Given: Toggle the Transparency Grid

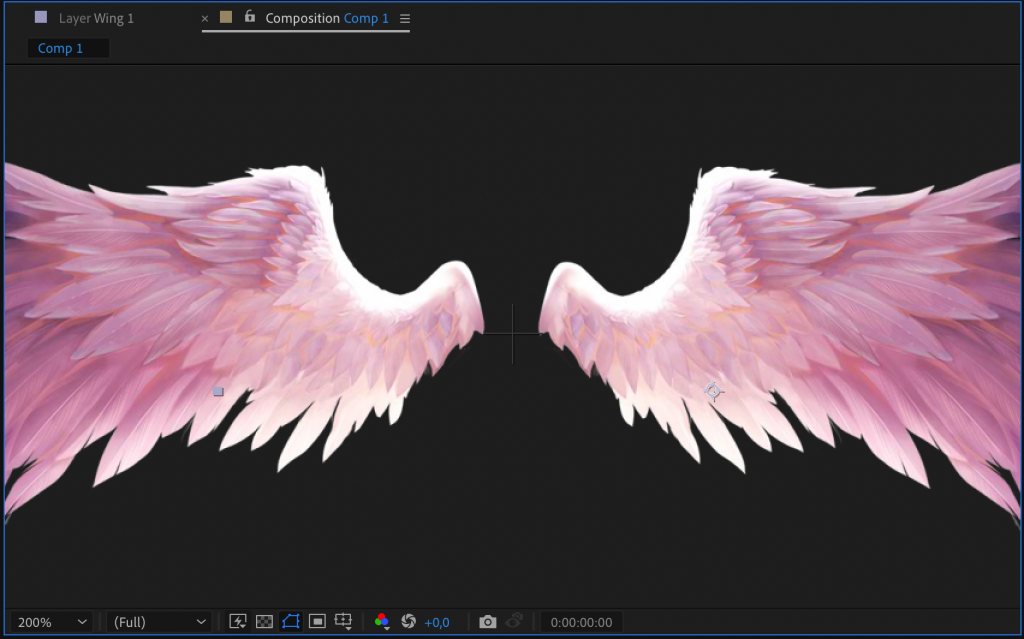Looking at the screenshot, I should point(264,621).
